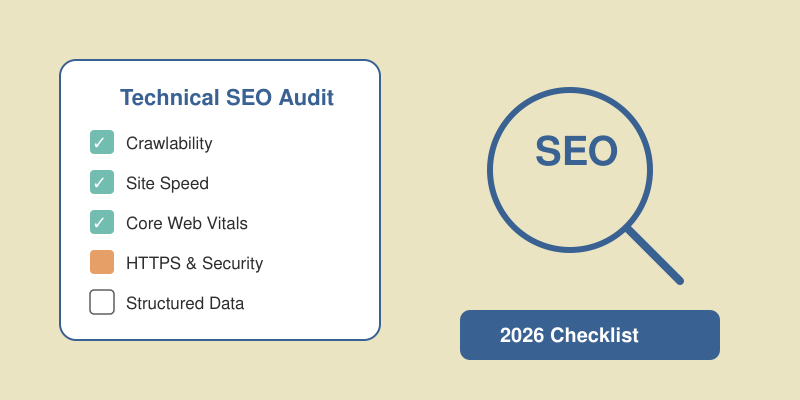Toggle the Site Speed checkbox
This screenshot has width=800, height=400.
click(102, 182)
